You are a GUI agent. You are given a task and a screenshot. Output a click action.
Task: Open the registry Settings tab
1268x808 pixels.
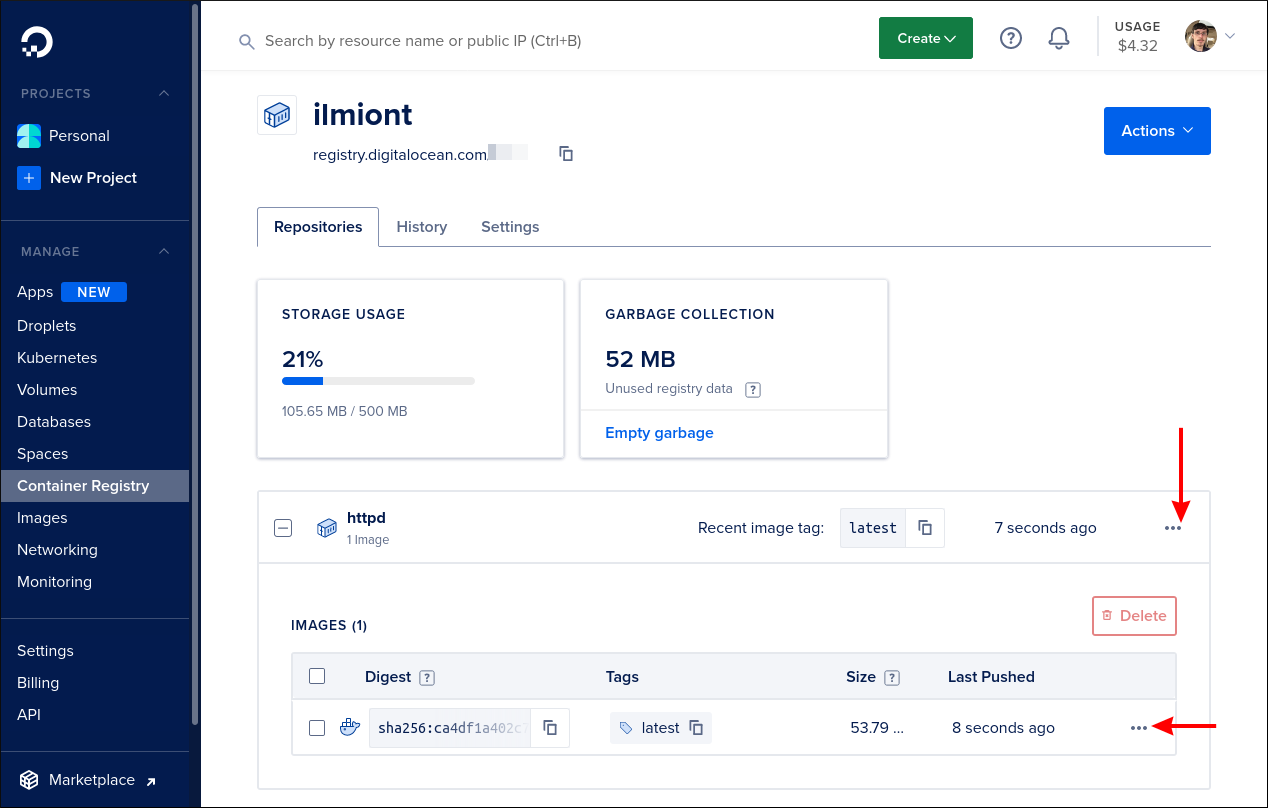coord(510,227)
